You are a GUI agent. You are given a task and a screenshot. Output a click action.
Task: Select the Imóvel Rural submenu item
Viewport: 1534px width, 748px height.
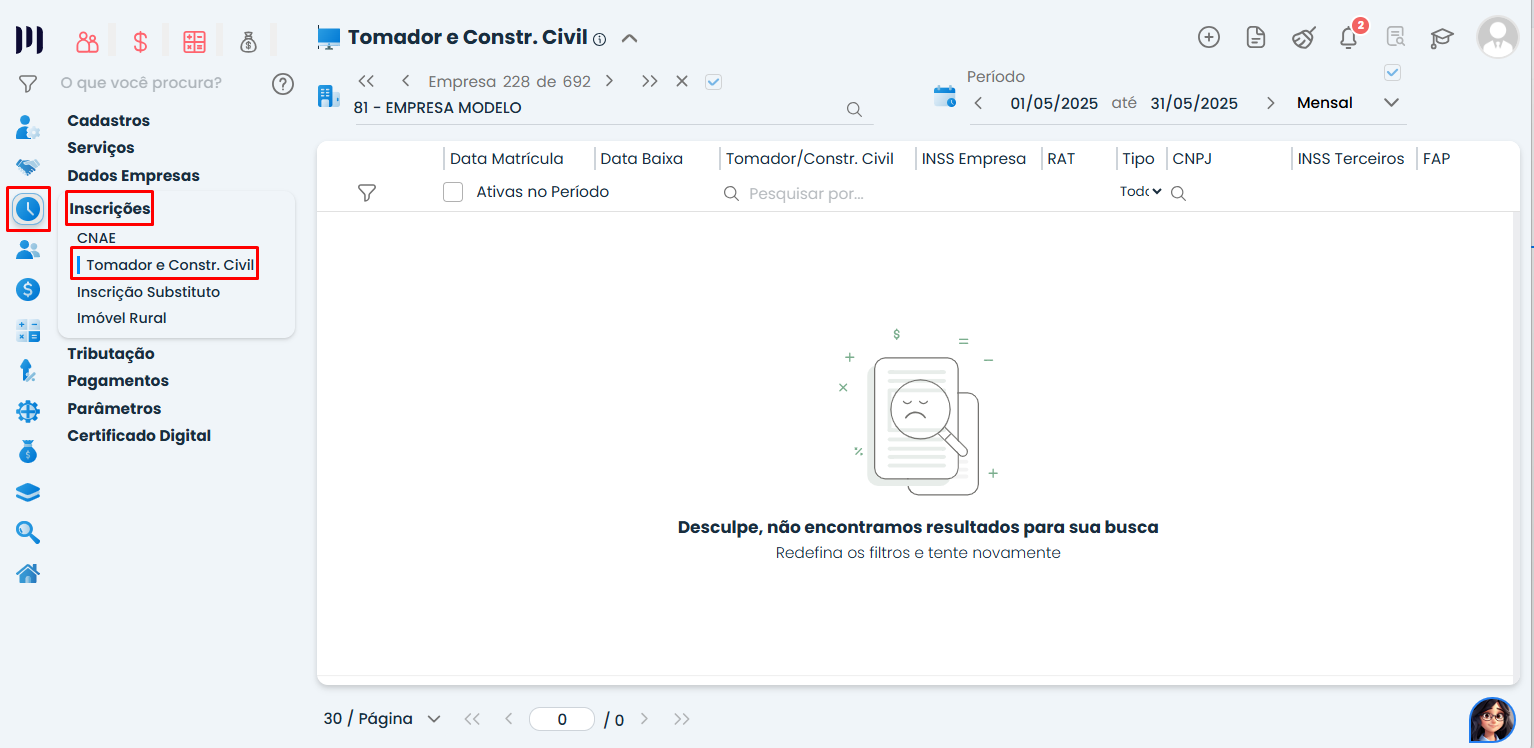(x=122, y=318)
